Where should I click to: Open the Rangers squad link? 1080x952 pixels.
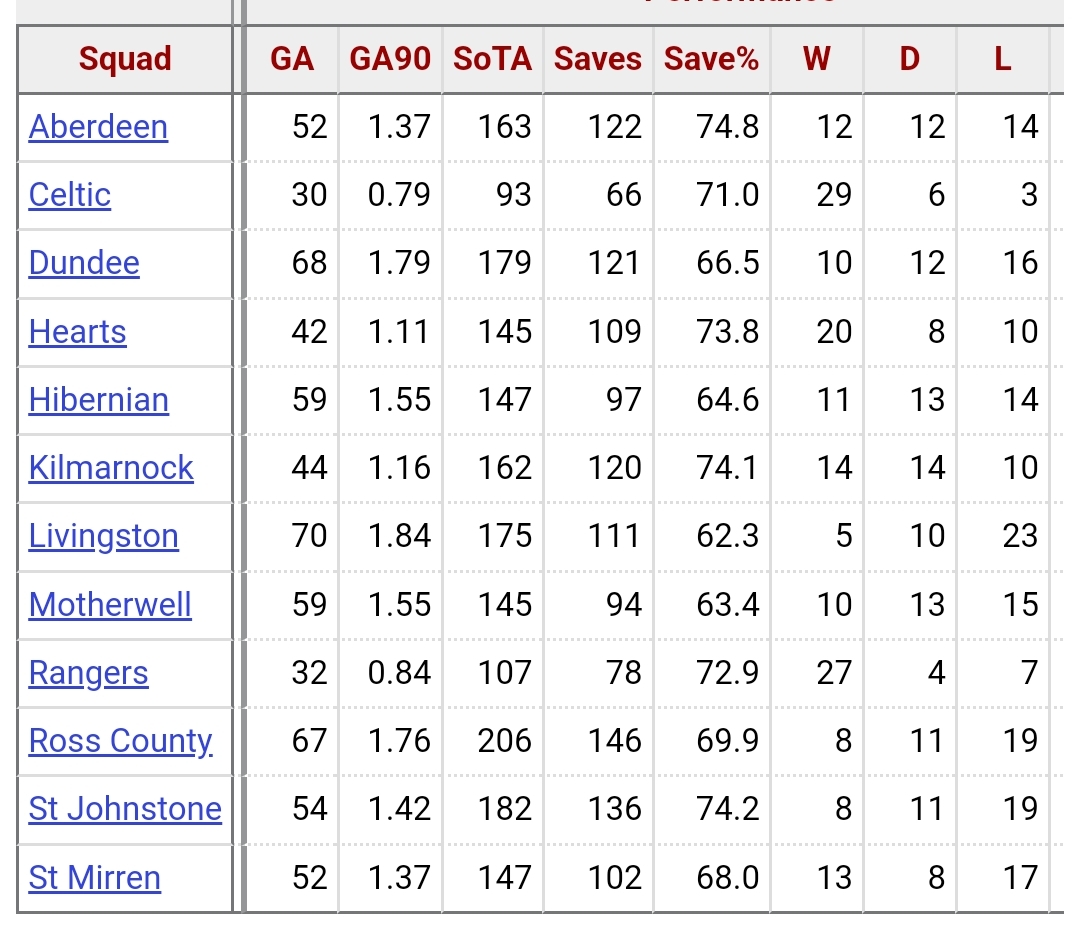[88, 674]
